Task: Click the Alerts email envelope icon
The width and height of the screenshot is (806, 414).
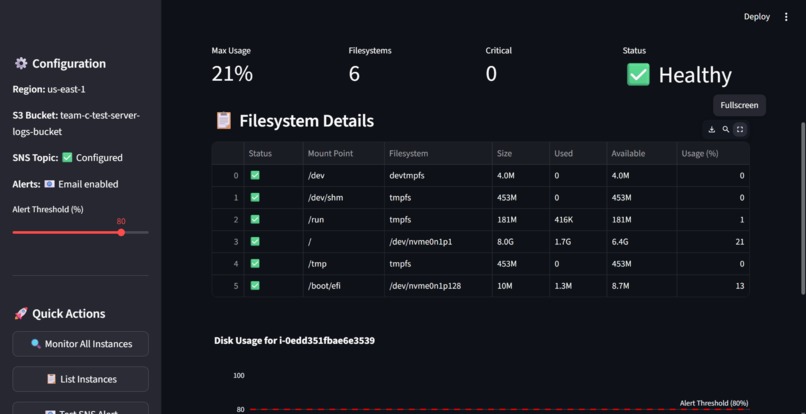Action: point(49,184)
